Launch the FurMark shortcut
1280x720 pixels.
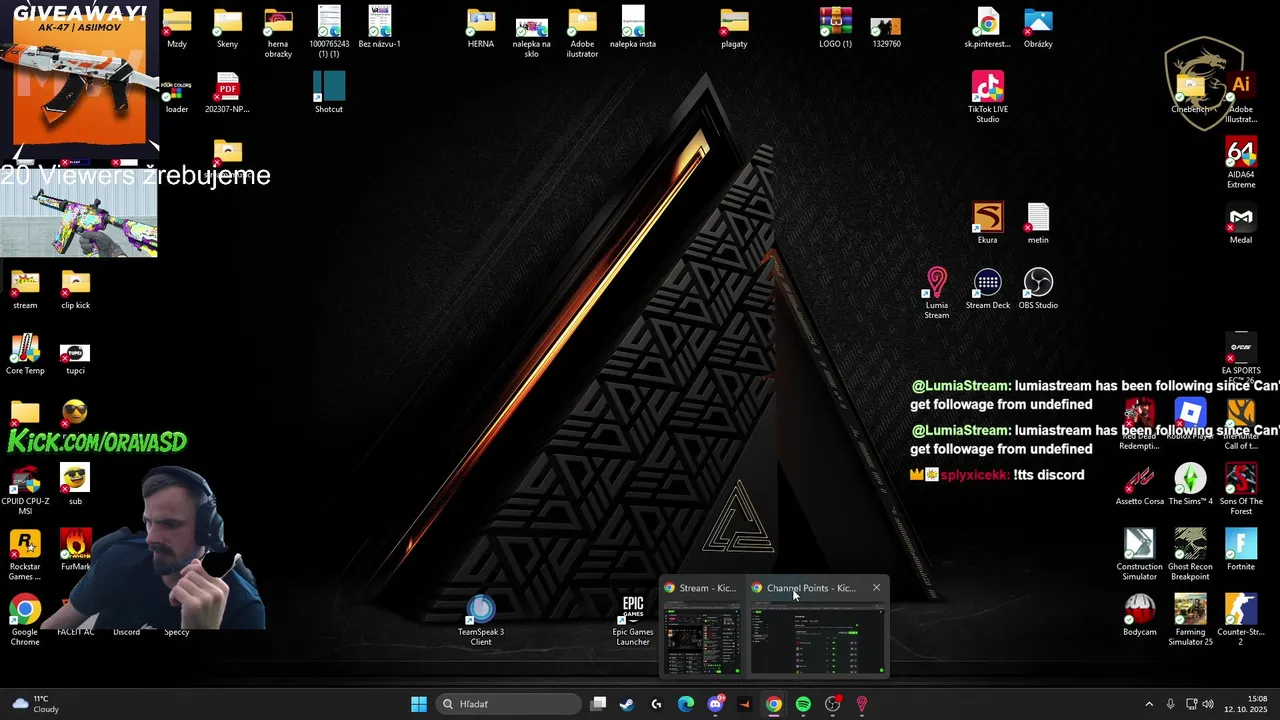click(75, 550)
